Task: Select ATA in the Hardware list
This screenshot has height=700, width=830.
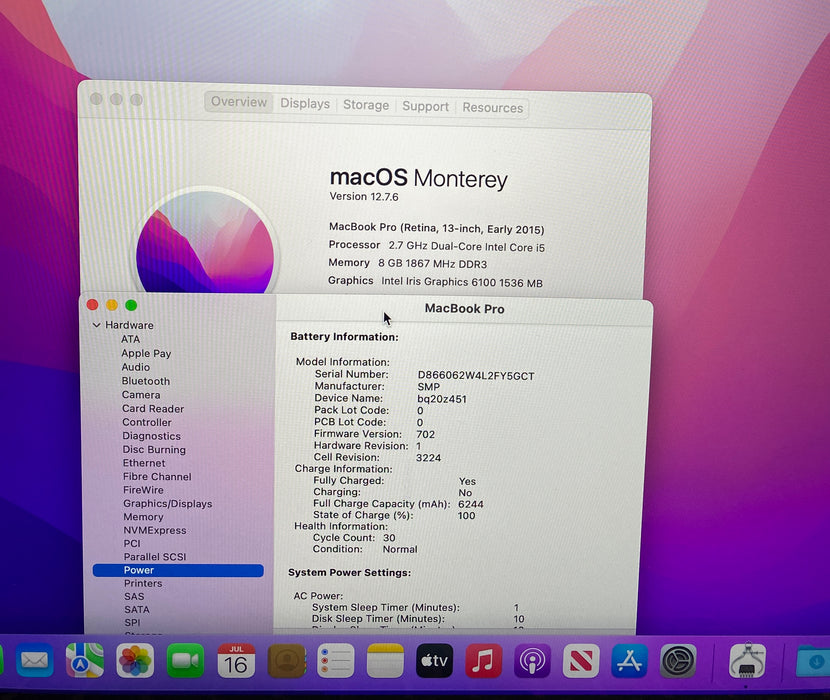Action: pyautogui.click(x=130, y=339)
